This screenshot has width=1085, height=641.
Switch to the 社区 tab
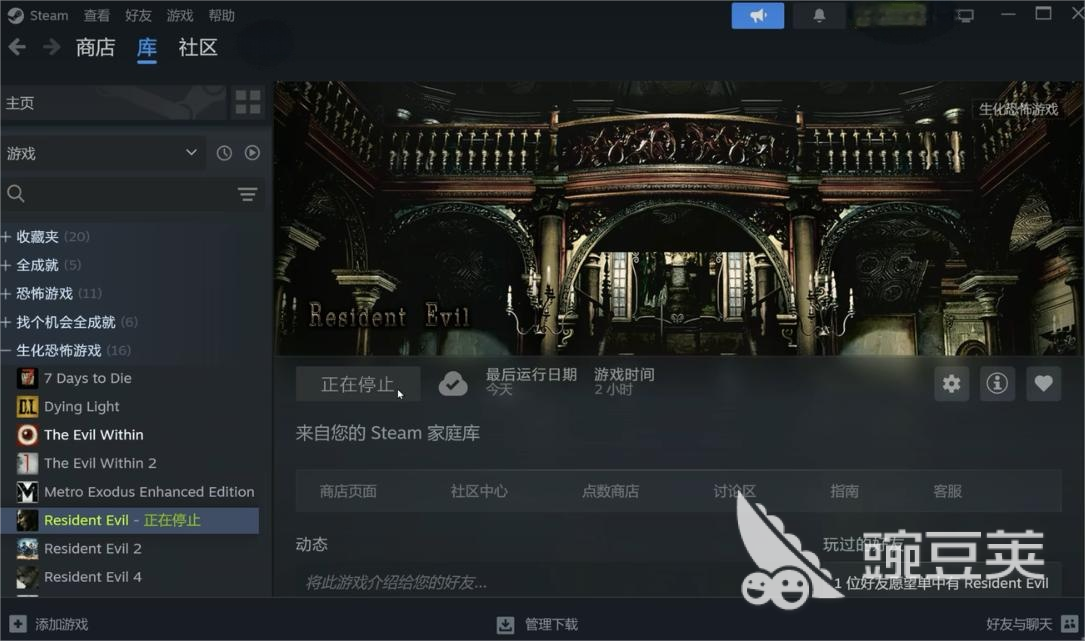click(x=197, y=47)
